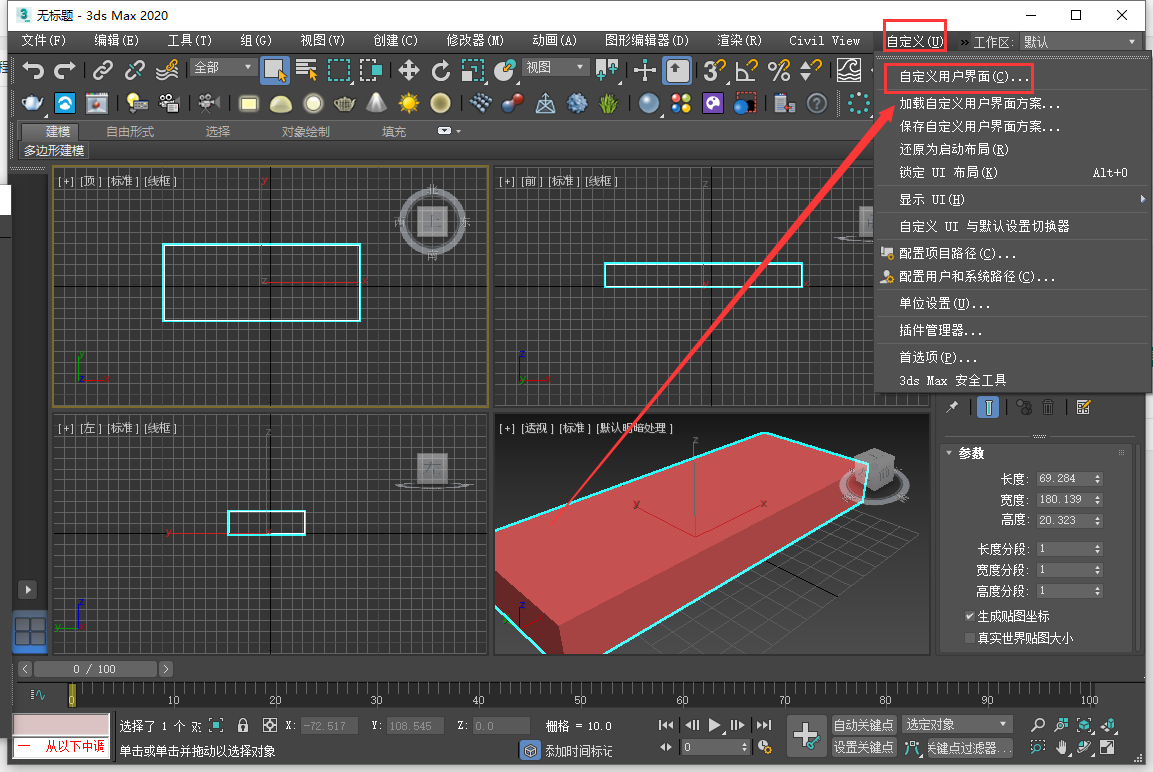Enable the 生成贴图坐标 checkbox
1153x772 pixels.
(970, 616)
